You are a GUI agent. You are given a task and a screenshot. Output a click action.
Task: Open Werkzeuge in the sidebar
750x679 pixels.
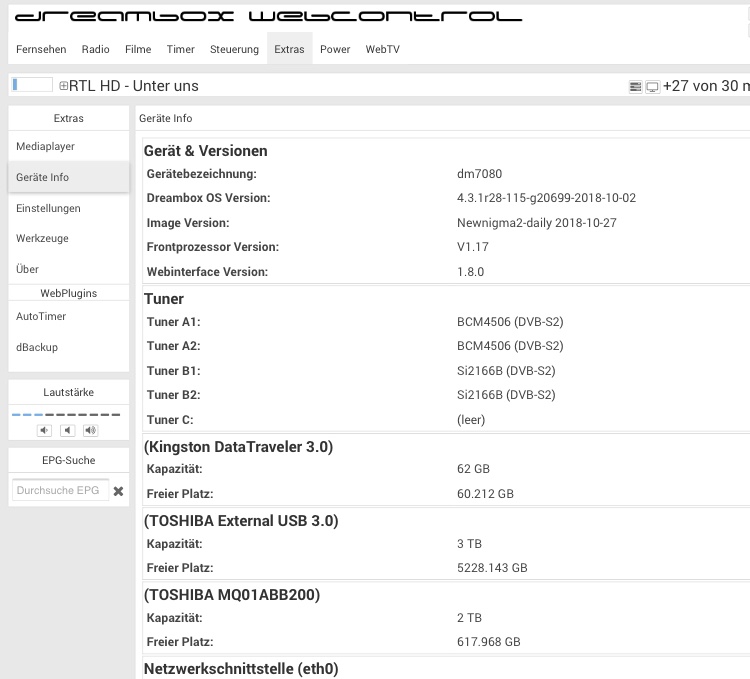pos(68,238)
